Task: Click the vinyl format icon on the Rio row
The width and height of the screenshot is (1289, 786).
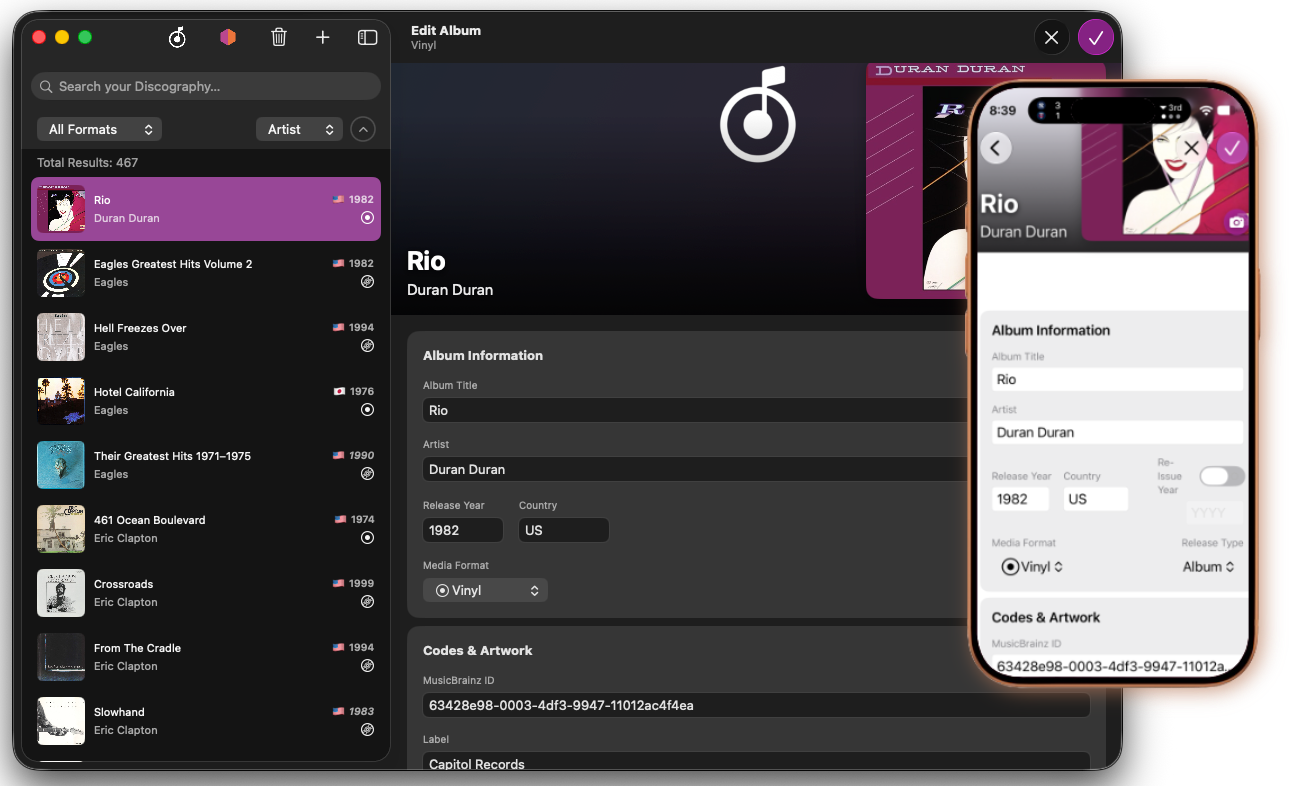Action: point(367,217)
